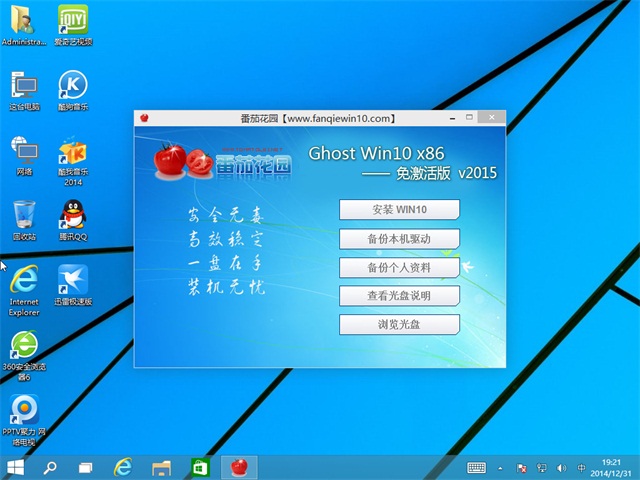This screenshot has width=640, height=480.
Task: Open the 迅雷极速版 desktop shortcut
Action: tap(72, 280)
